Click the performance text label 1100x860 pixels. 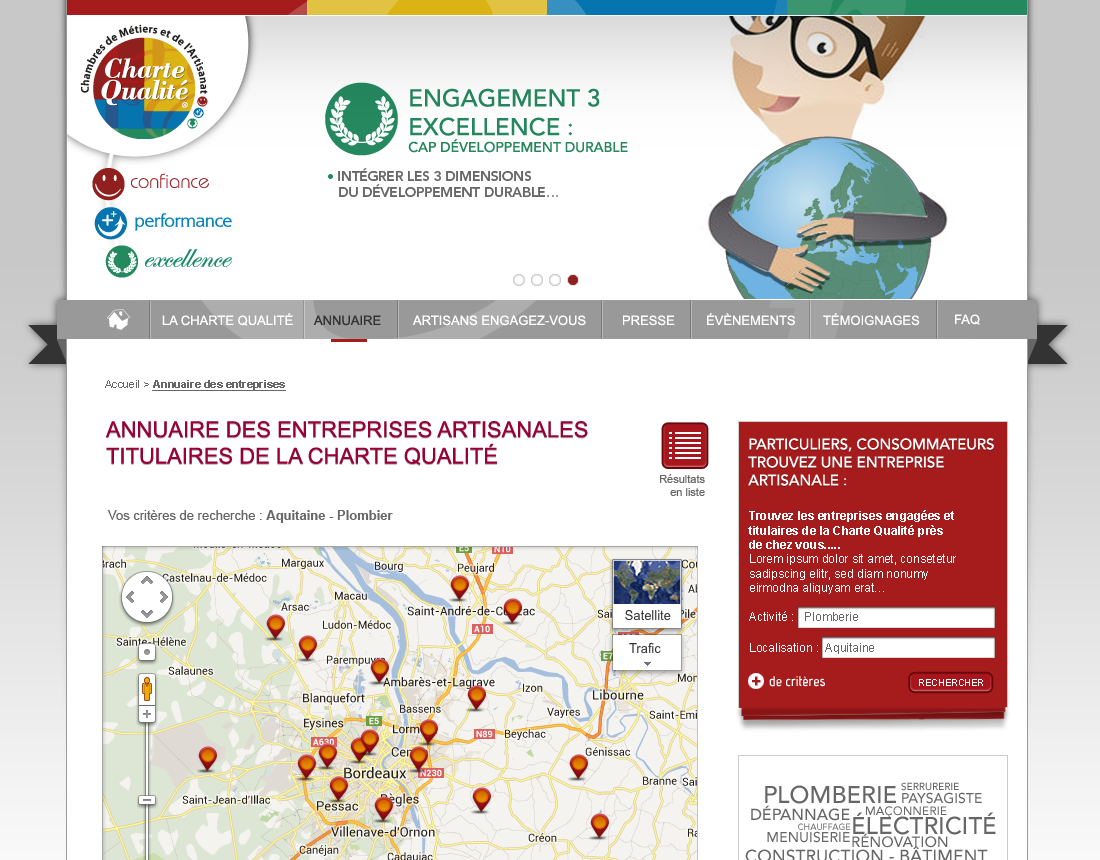(182, 221)
